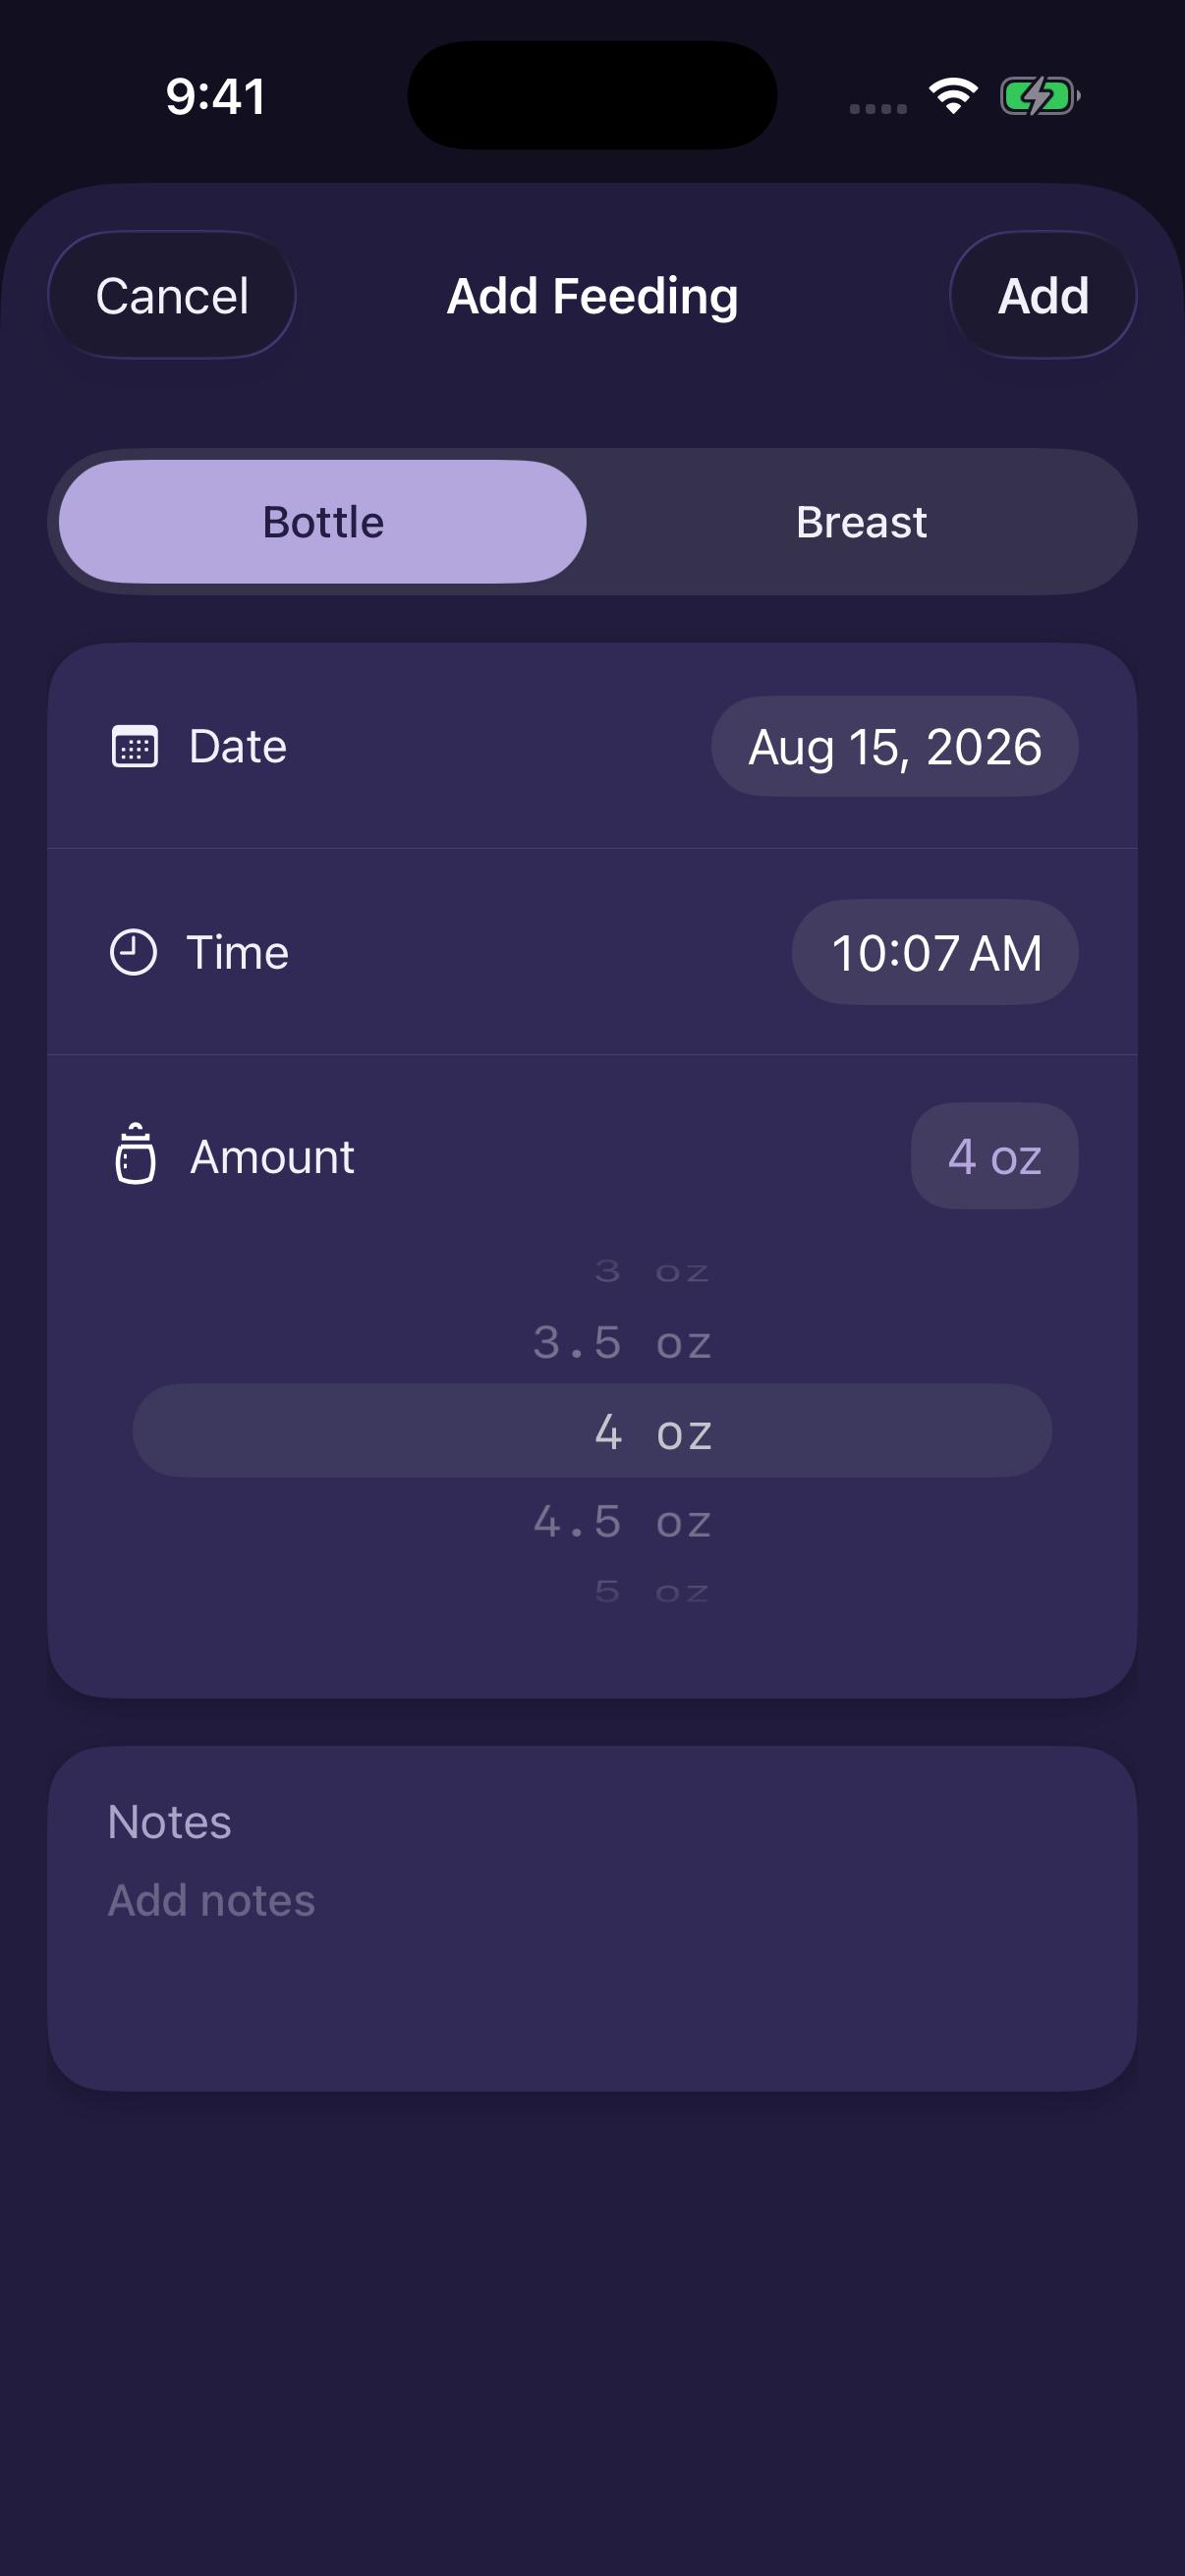Image resolution: width=1185 pixels, height=2576 pixels.
Task: Tap the cellular signal dots icon
Action: coord(878,108)
